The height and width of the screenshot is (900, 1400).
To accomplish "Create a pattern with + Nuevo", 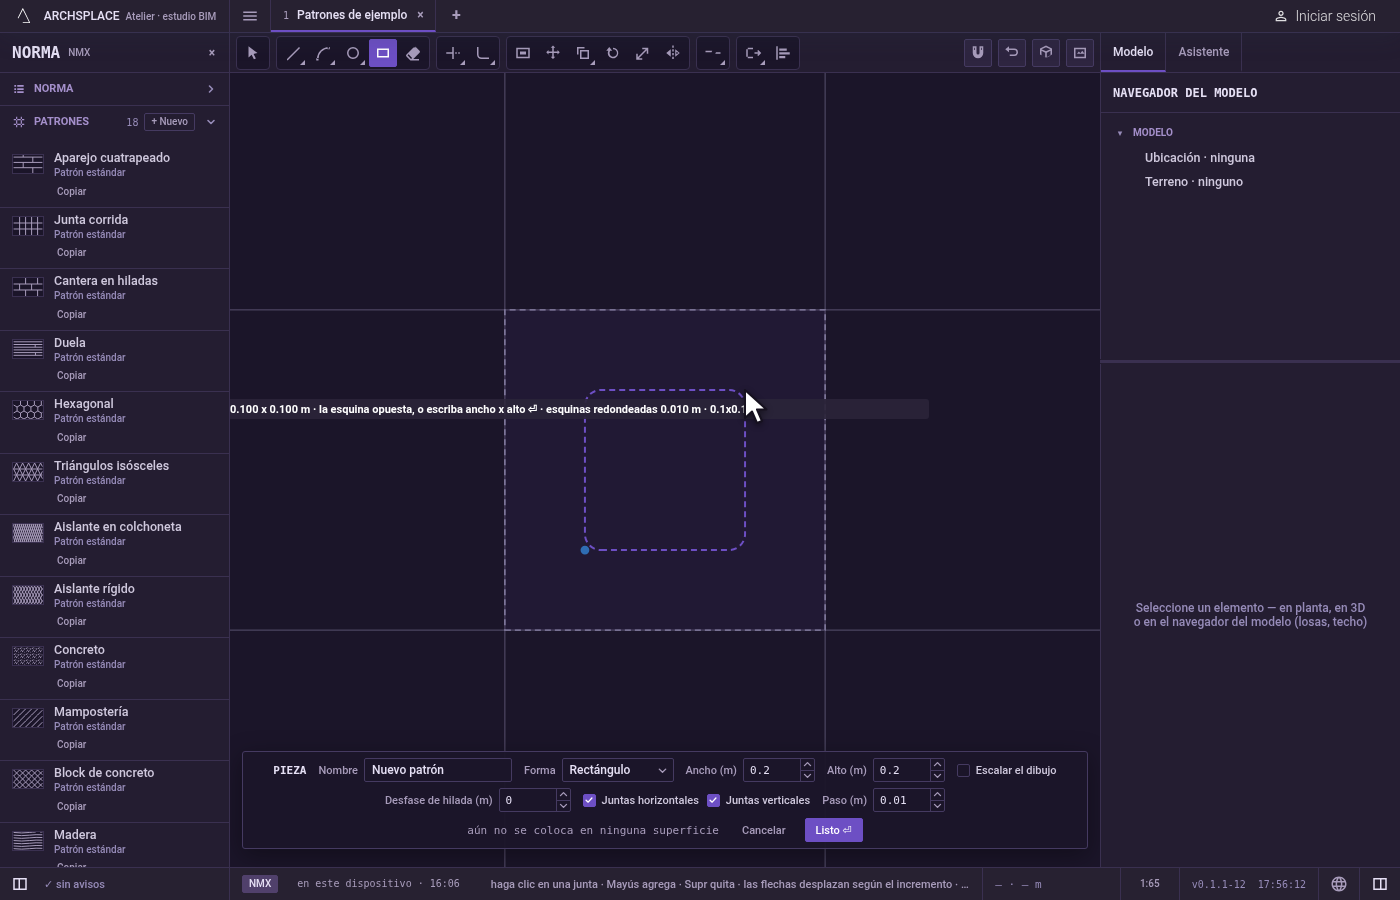I will (x=170, y=122).
